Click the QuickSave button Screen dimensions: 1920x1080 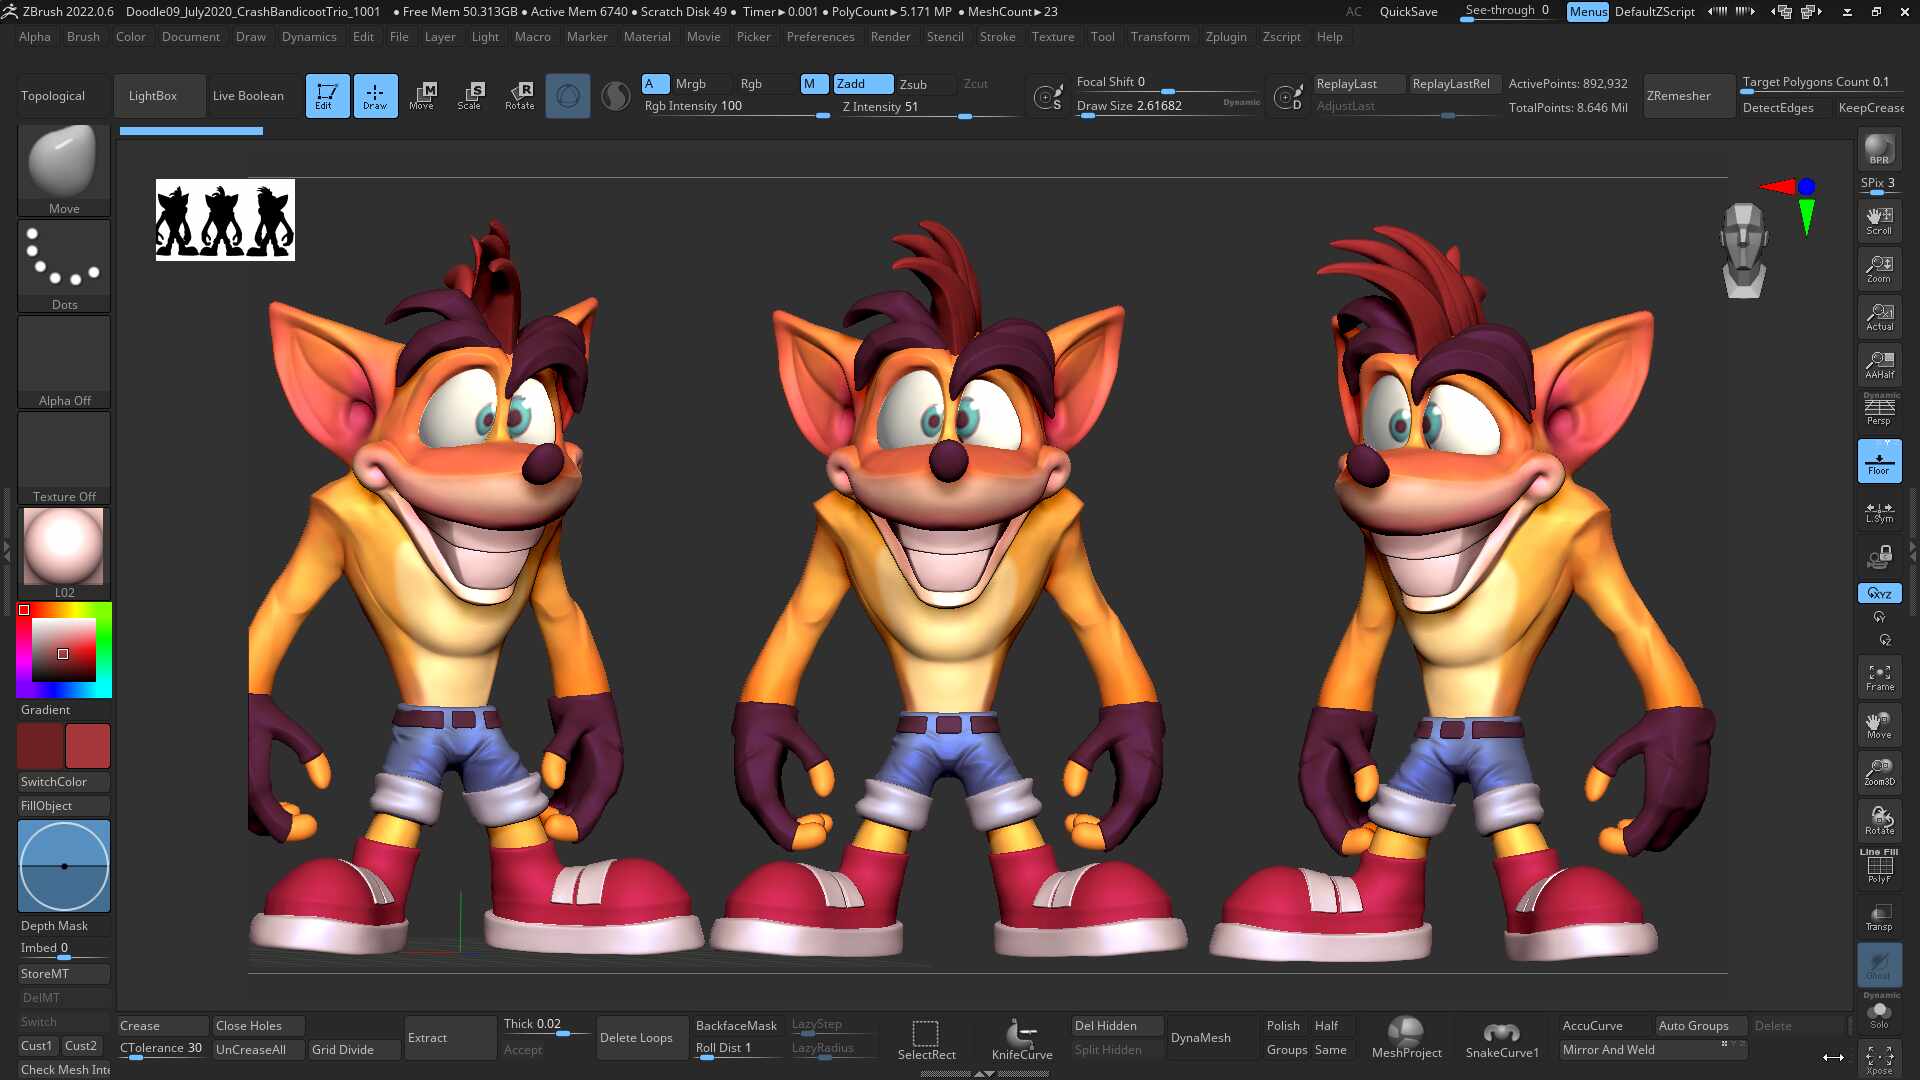[x=1408, y=12]
